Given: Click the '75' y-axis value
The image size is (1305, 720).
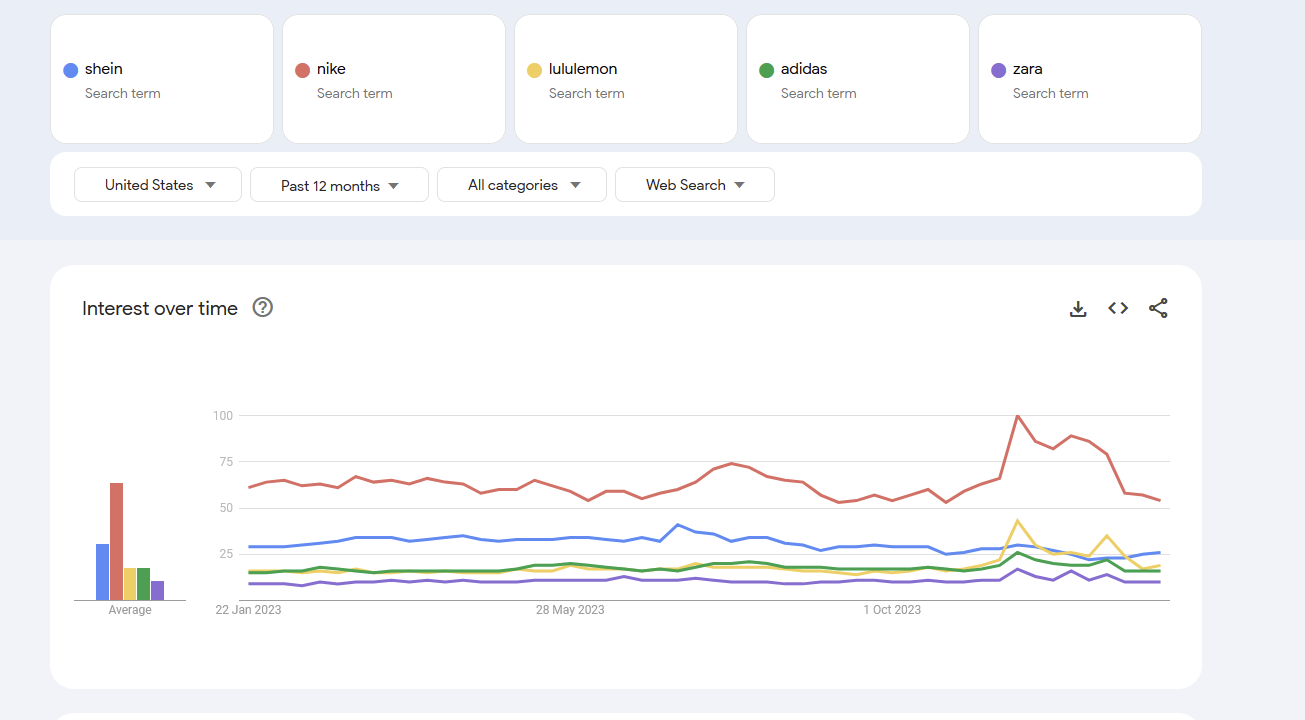Looking at the screenshot, I should click(x=225, y=462).
